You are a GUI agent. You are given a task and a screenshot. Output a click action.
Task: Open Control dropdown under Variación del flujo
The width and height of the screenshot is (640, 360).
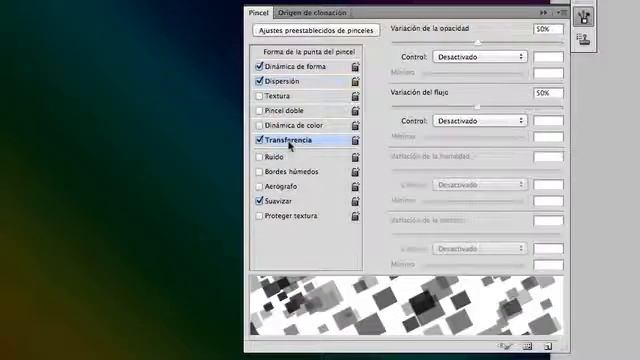[x=480, y=121]
